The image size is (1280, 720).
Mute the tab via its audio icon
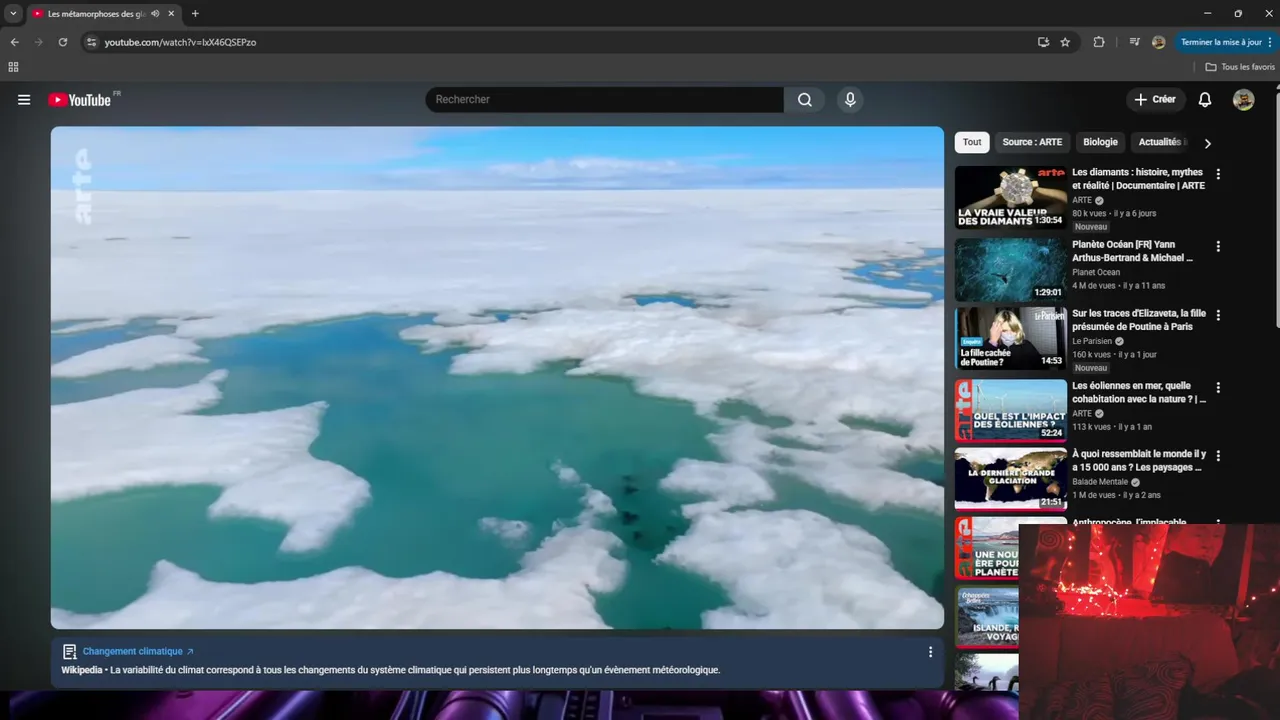point(155,14)
